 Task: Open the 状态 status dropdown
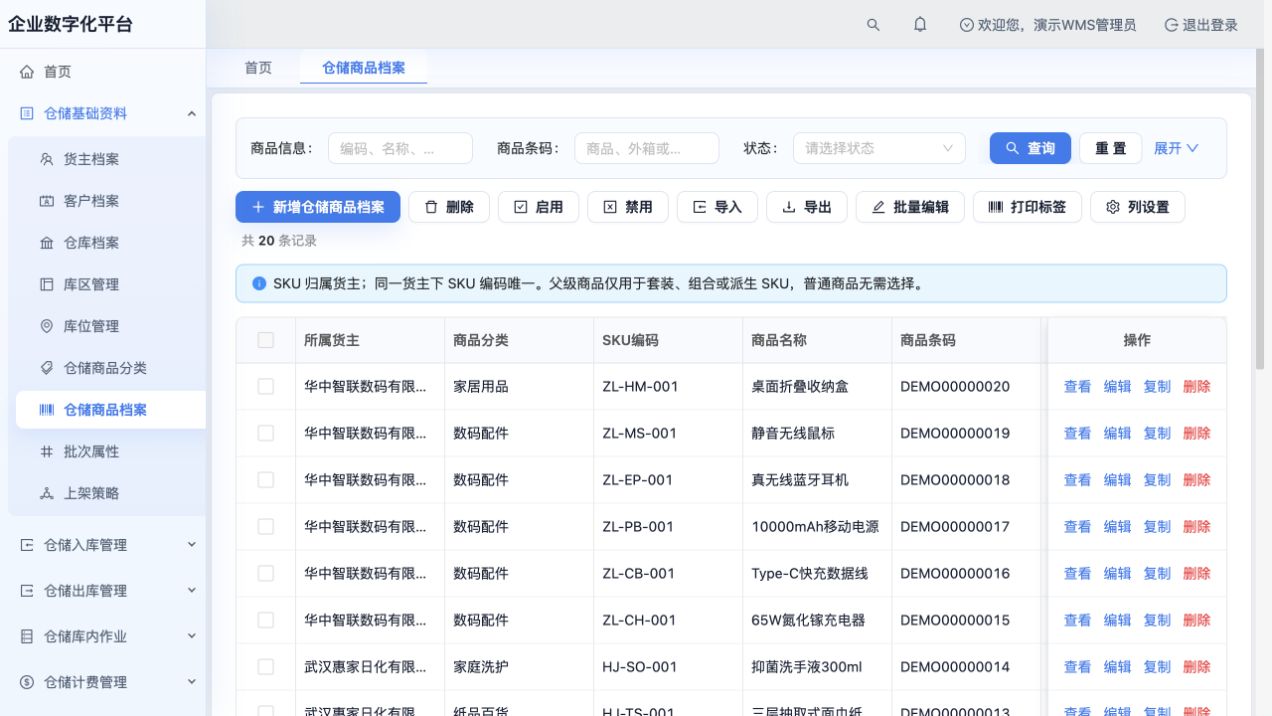click(879, 148)
